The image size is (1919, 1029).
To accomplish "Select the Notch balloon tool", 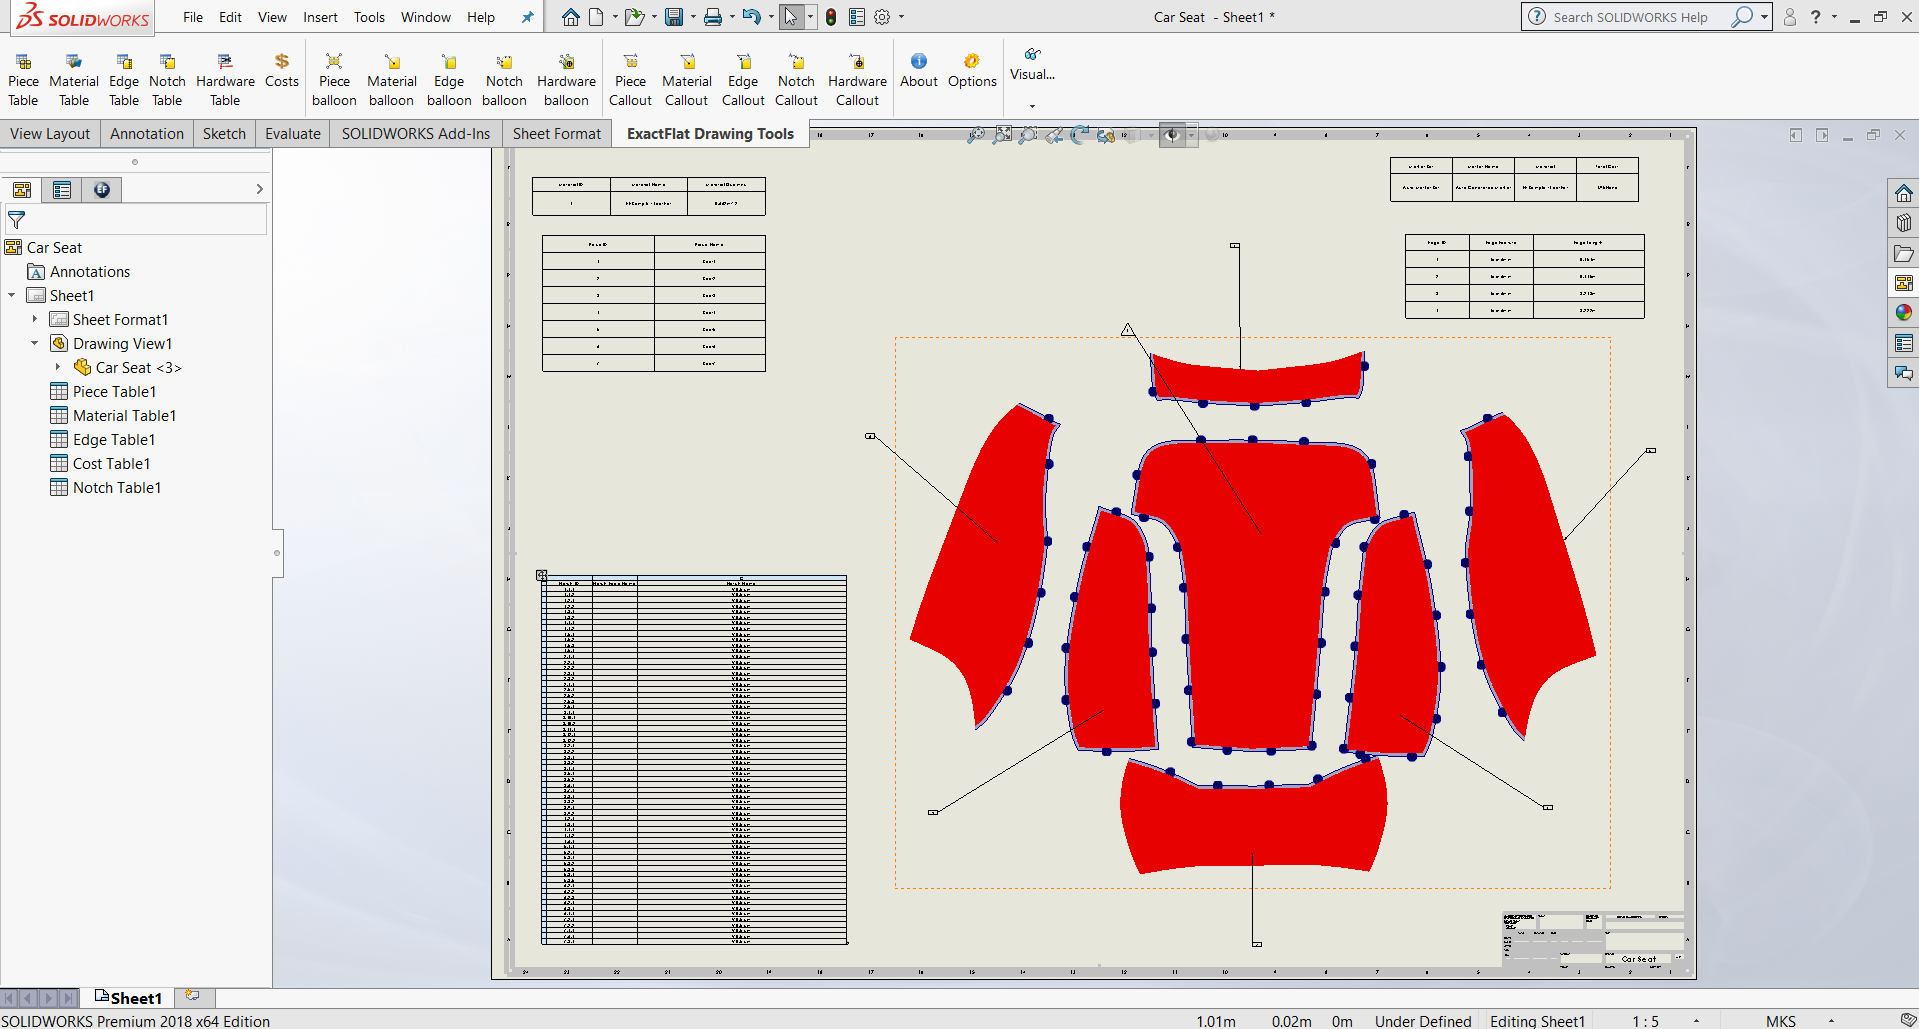I will (x=504, y=80).
